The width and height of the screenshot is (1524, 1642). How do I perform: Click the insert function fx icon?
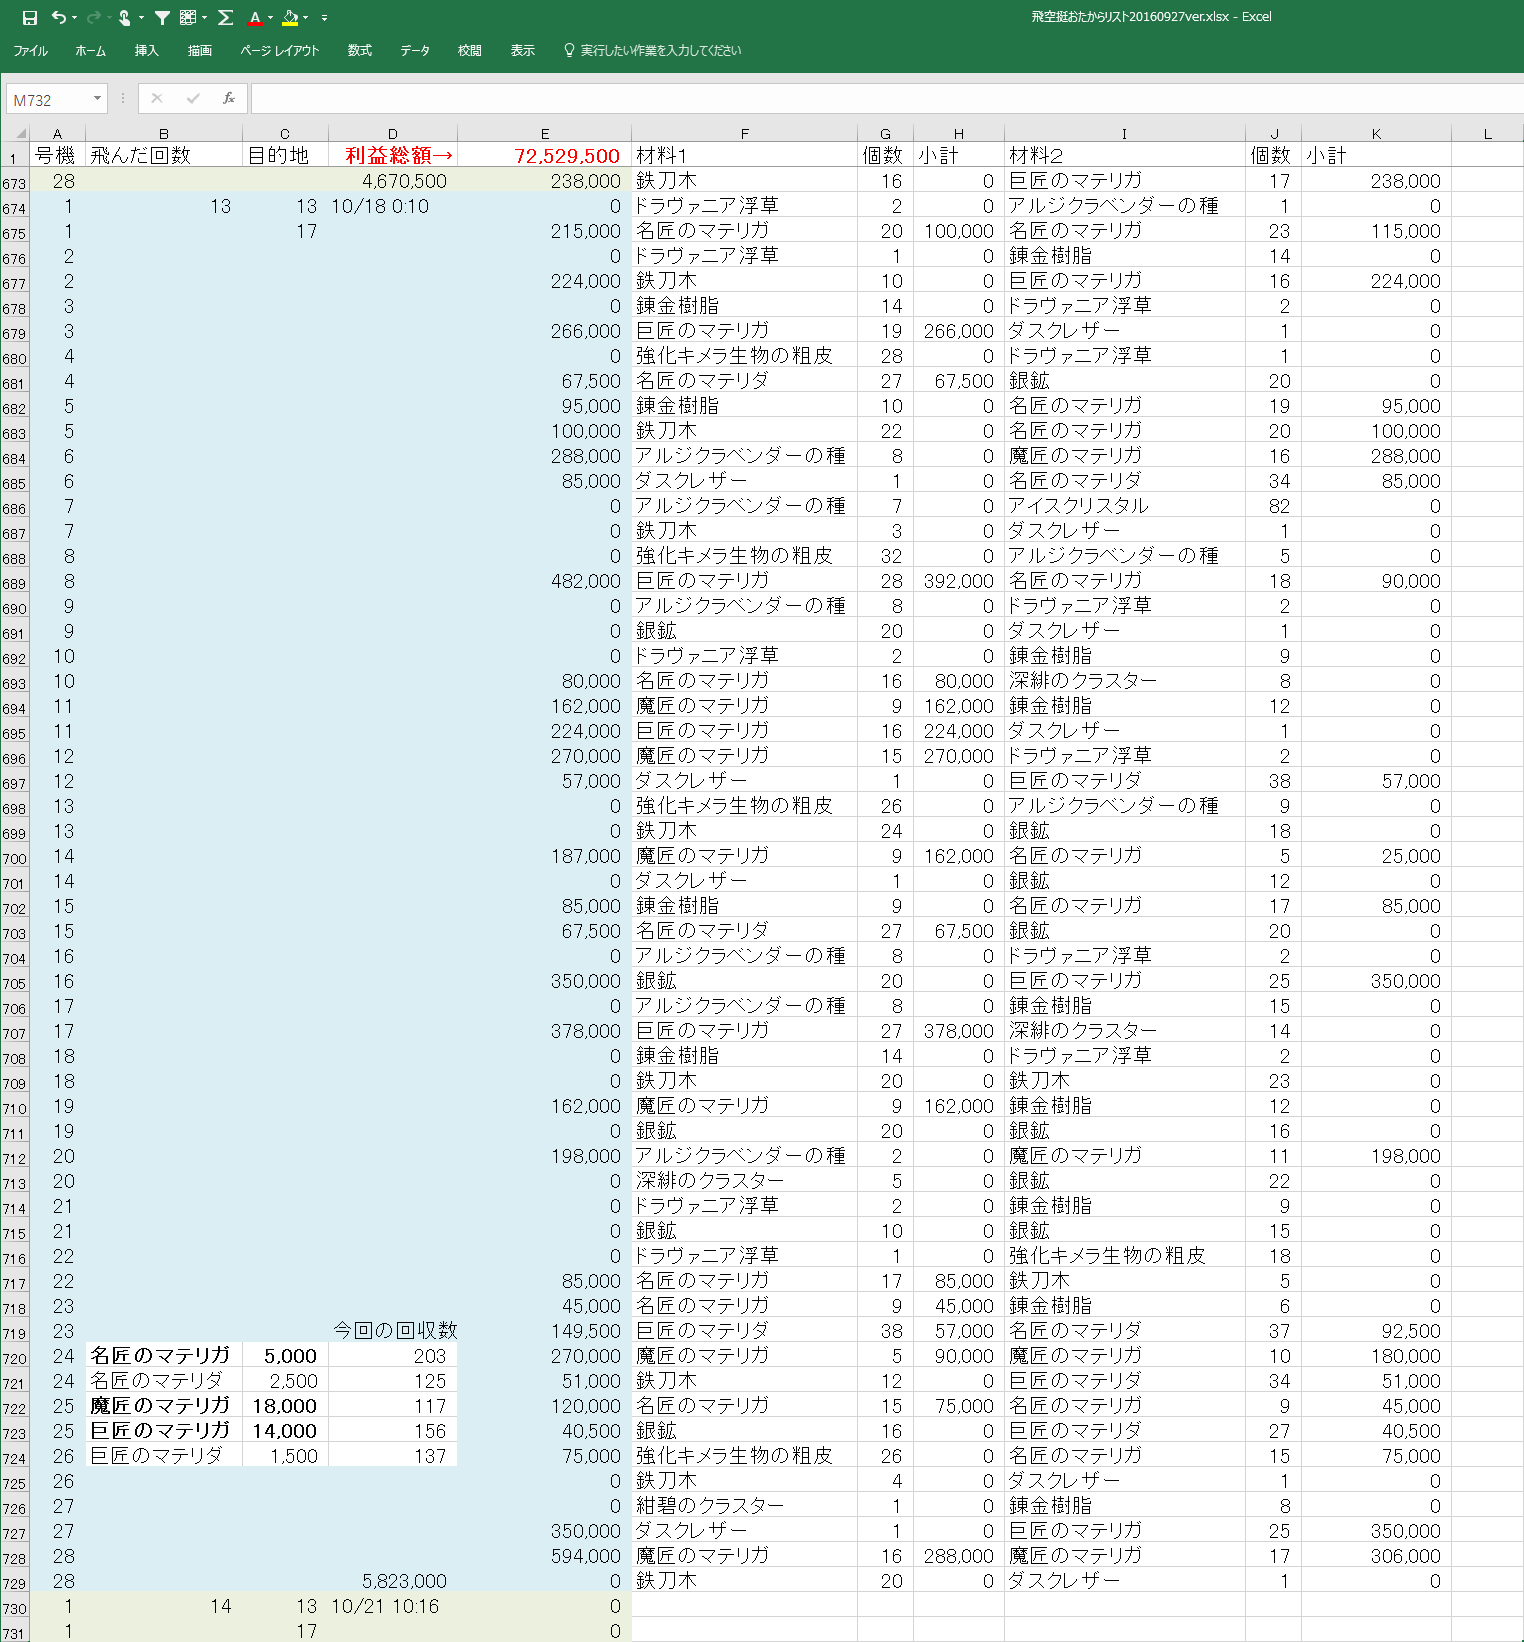pos(229,98)
